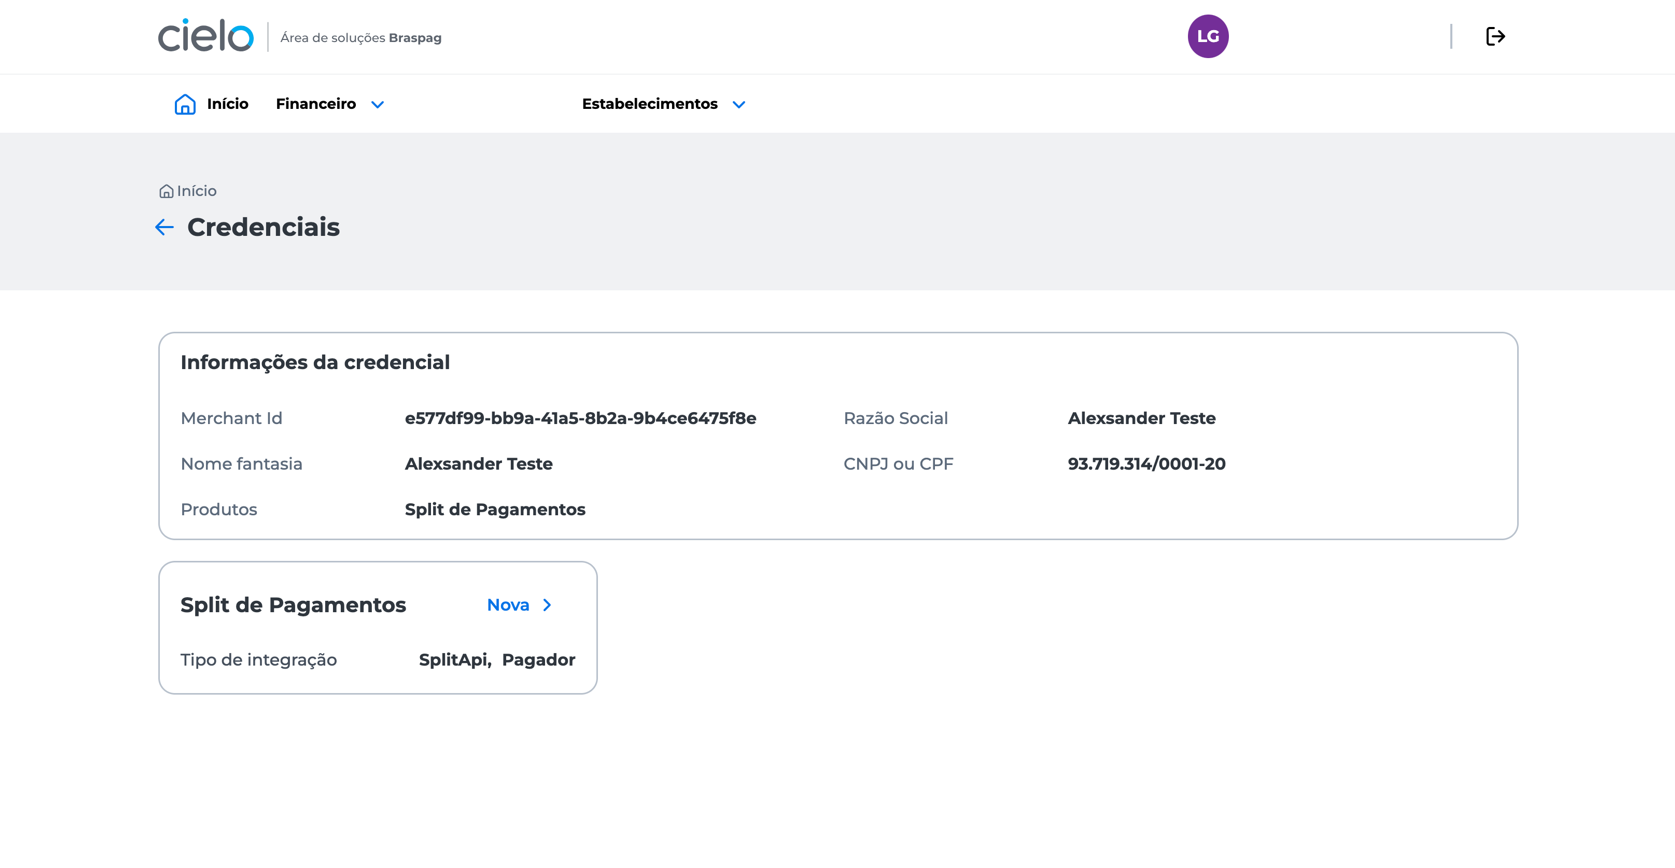Select the Razão Social value Alexsander Teste
Screen dimensions: 1675x868
[x=1141, y=418]
